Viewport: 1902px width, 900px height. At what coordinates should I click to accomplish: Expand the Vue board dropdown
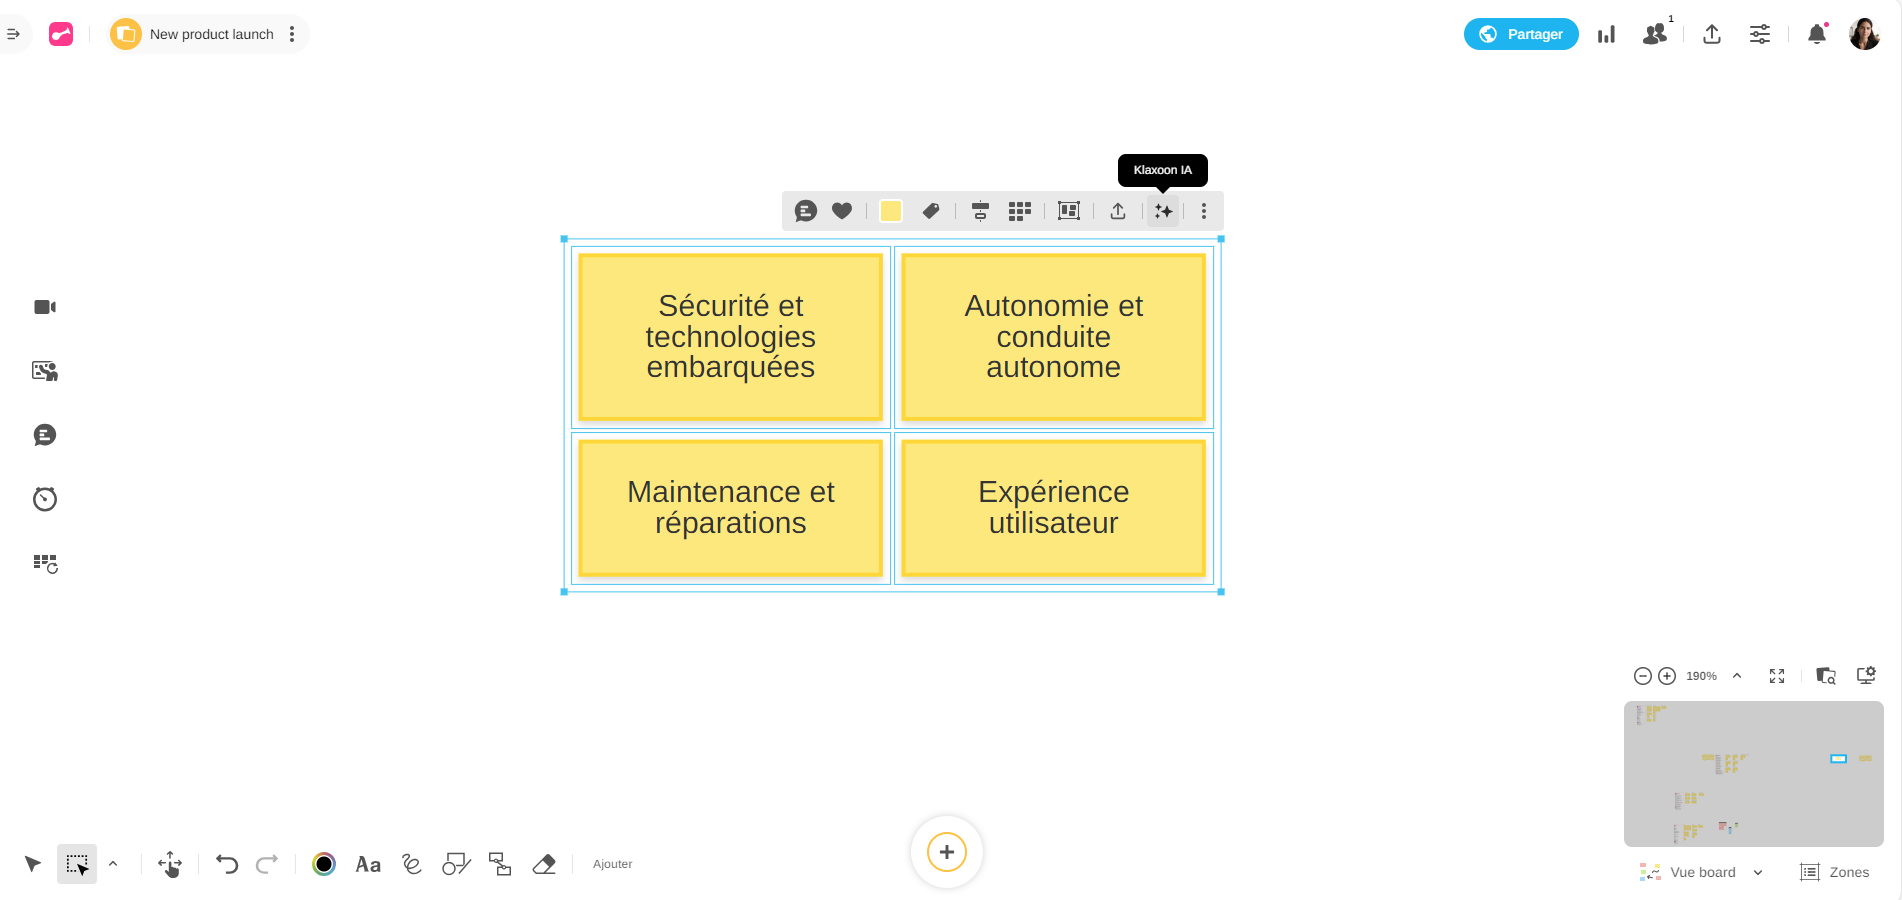pos(1758,872)
